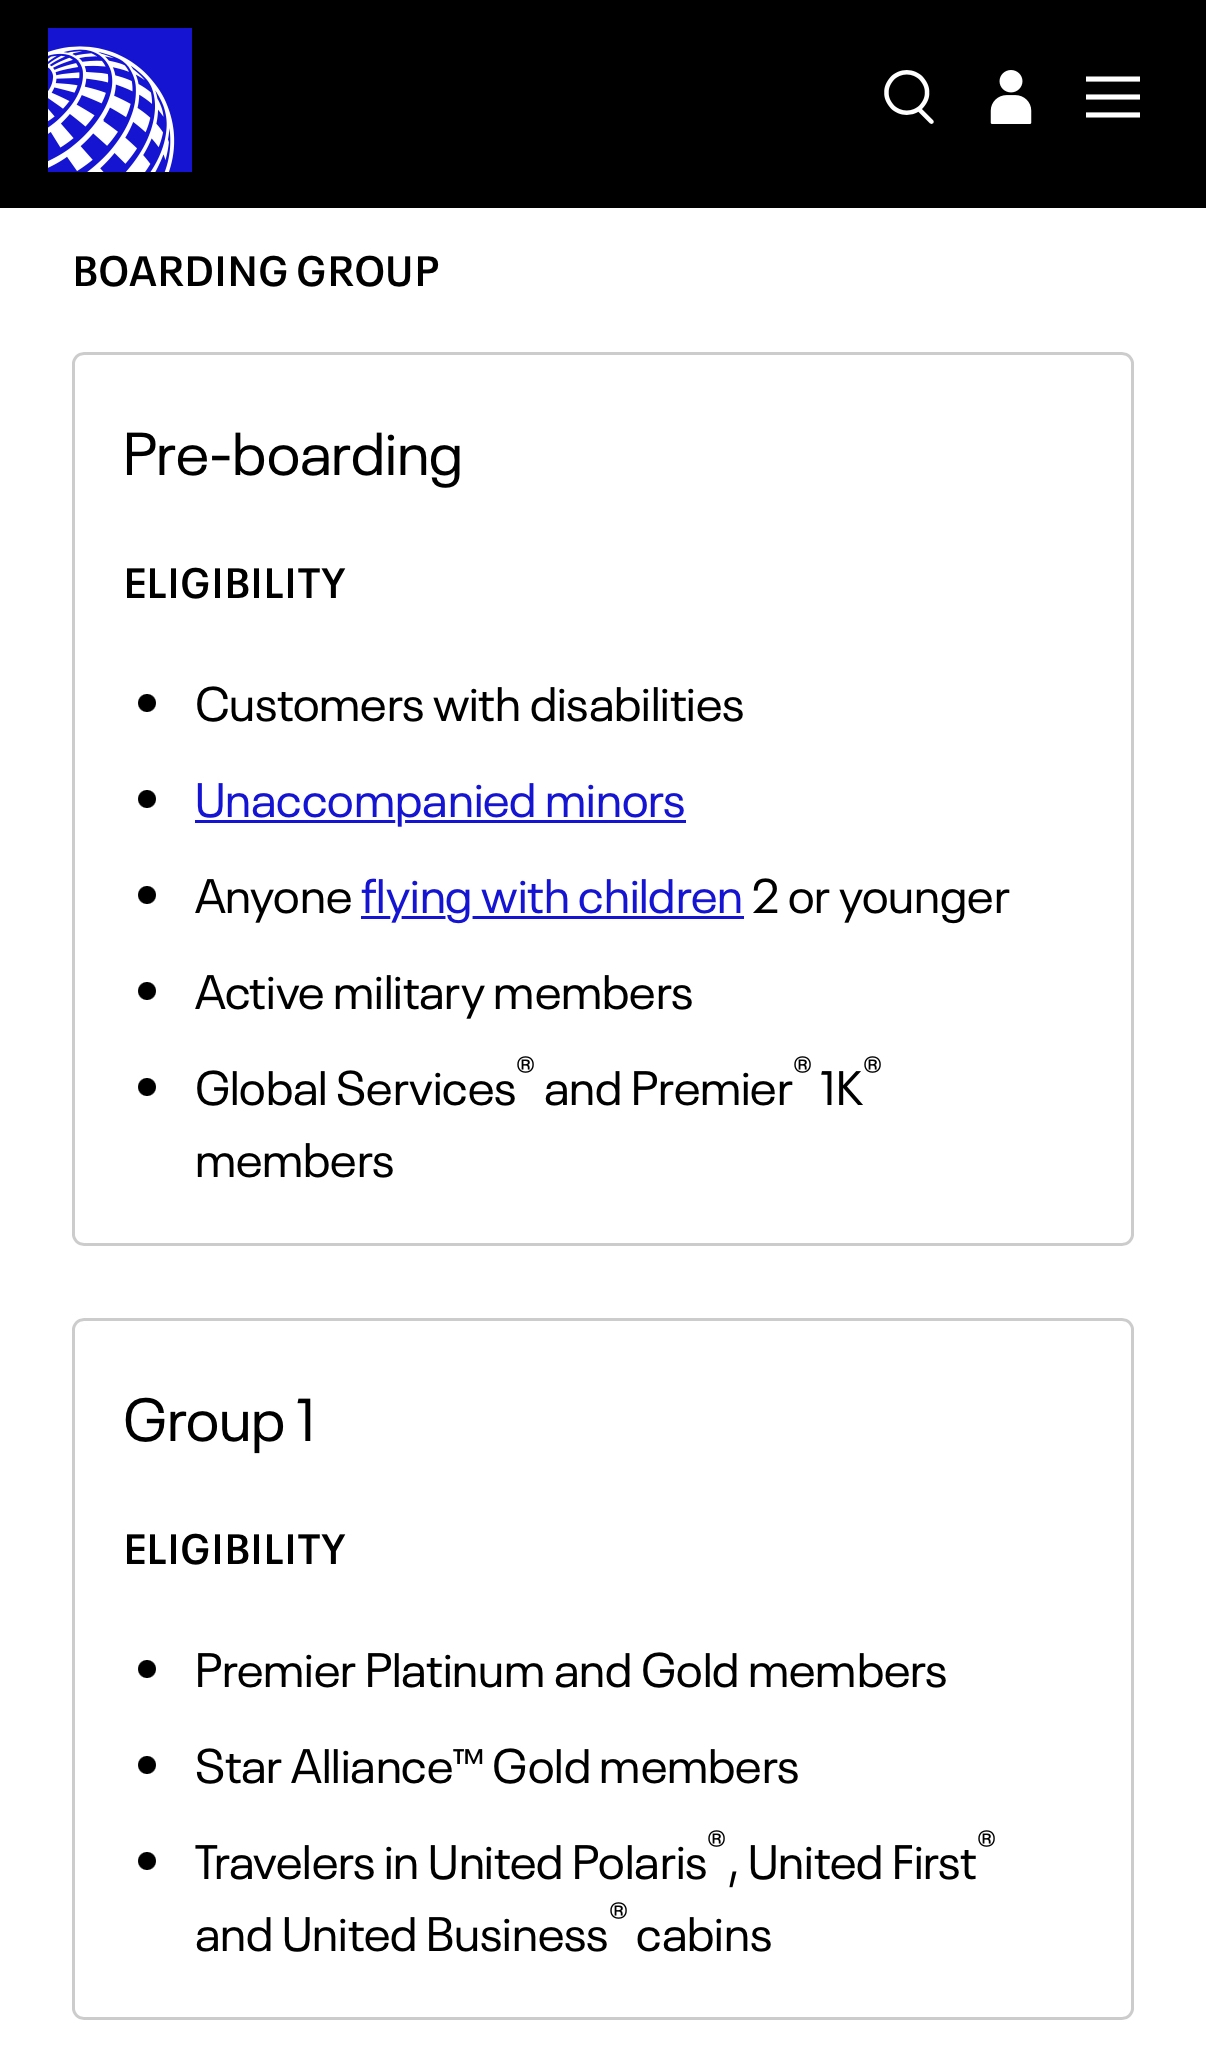
Task: Select the Pre-boarding card title
Action: (x=292, y=456)
